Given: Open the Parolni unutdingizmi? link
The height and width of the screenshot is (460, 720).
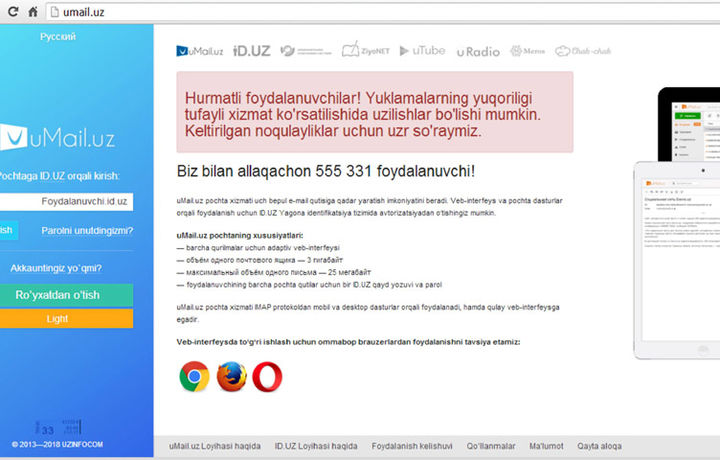Looking at the screenshot, I should point(87,230).
